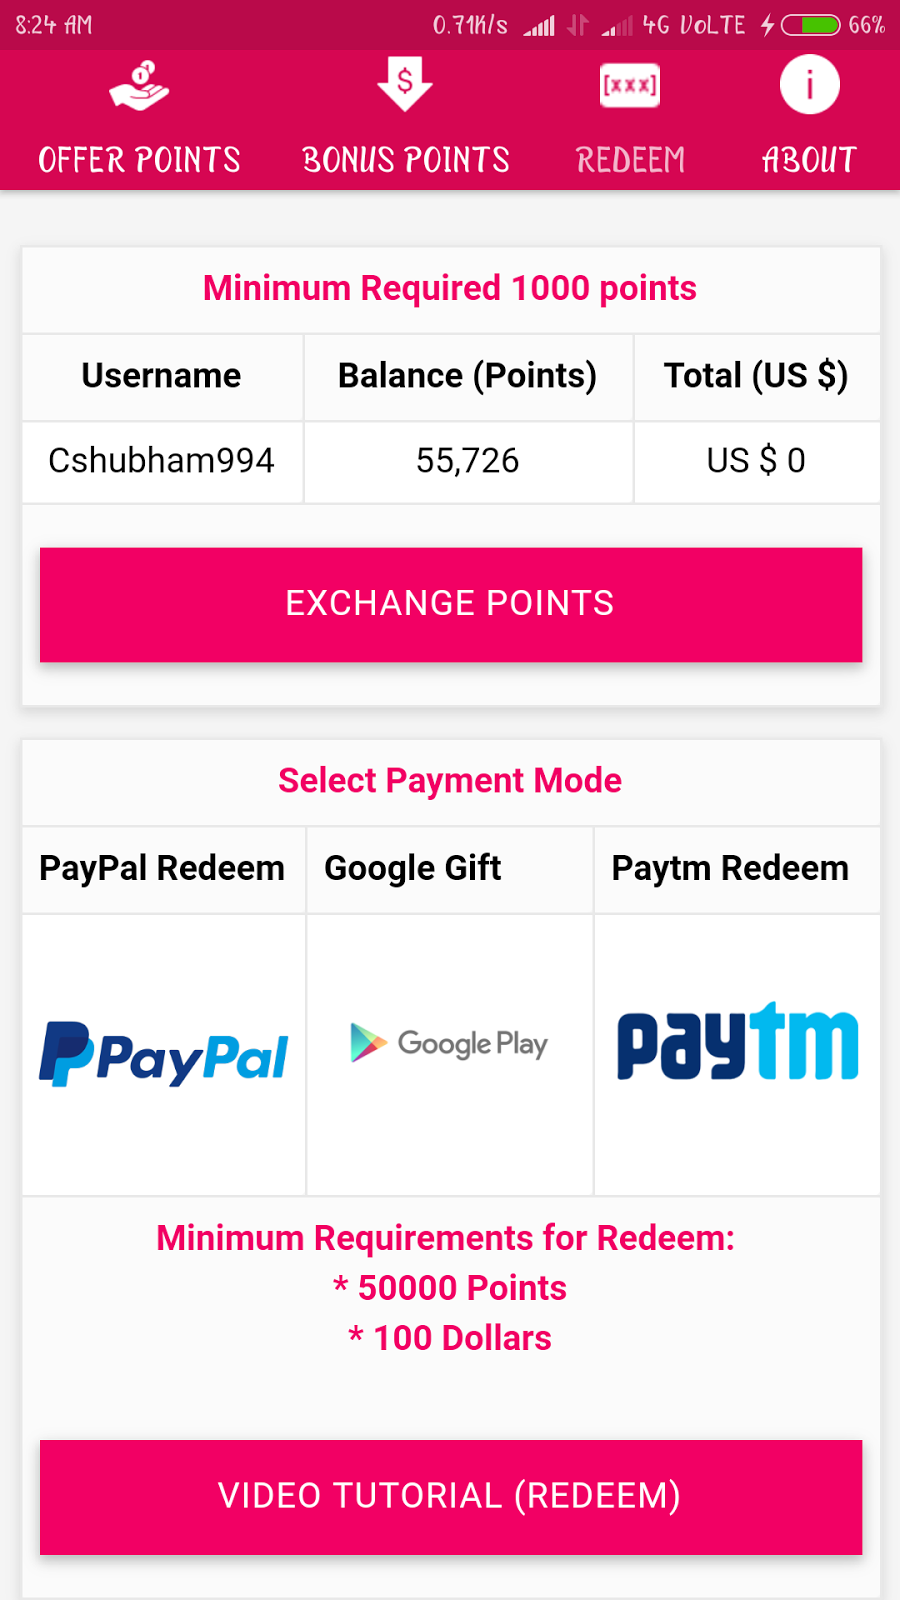Click the EXCHANGE POINTS button
Screen dimensions: 900x1600
pos(451,604)
